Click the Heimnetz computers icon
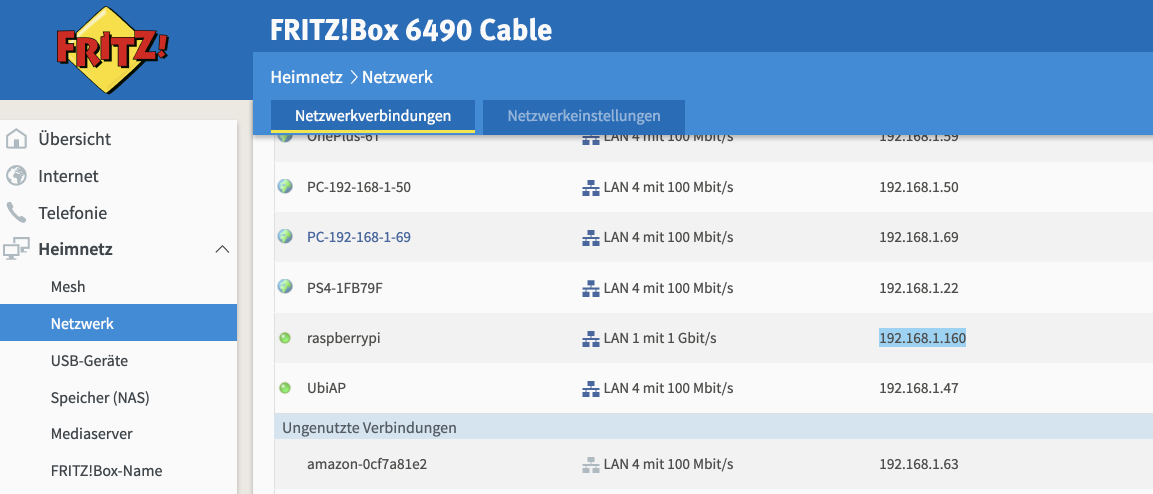 tap(17, 250)
